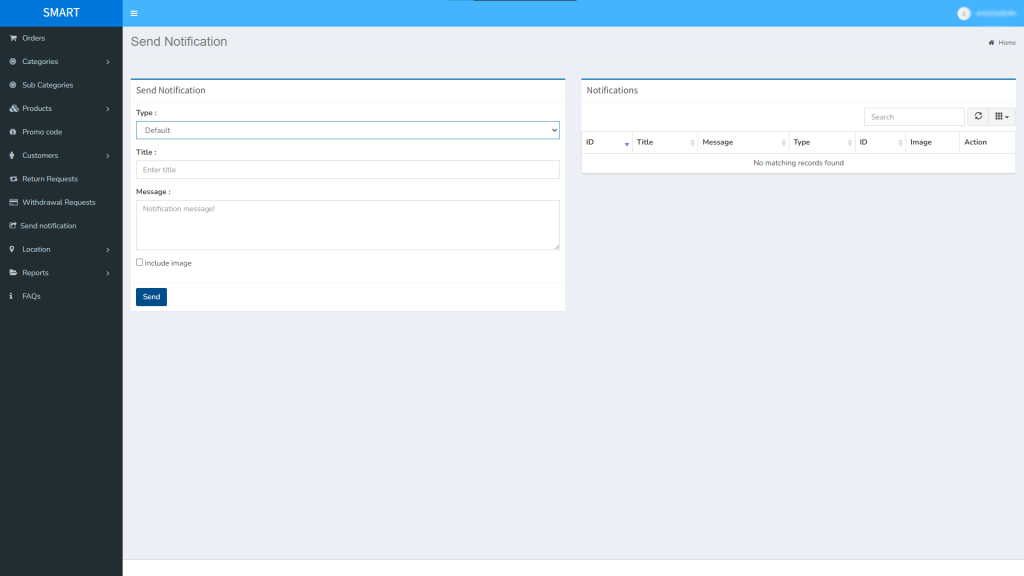Toggle the sidebar collapse hamburger icon
This screenshot has width=1024, height=576.
pos(133,13)
